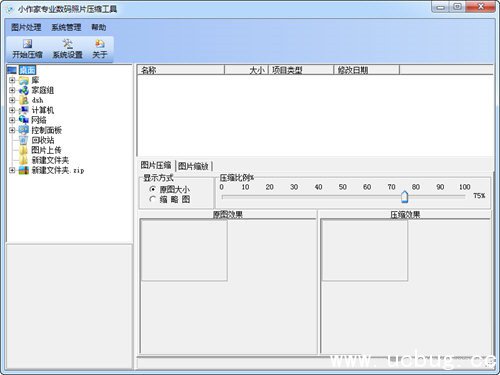Switch to the 图片压缩 tab
This screenshot has width=500, height=375.
156,165
